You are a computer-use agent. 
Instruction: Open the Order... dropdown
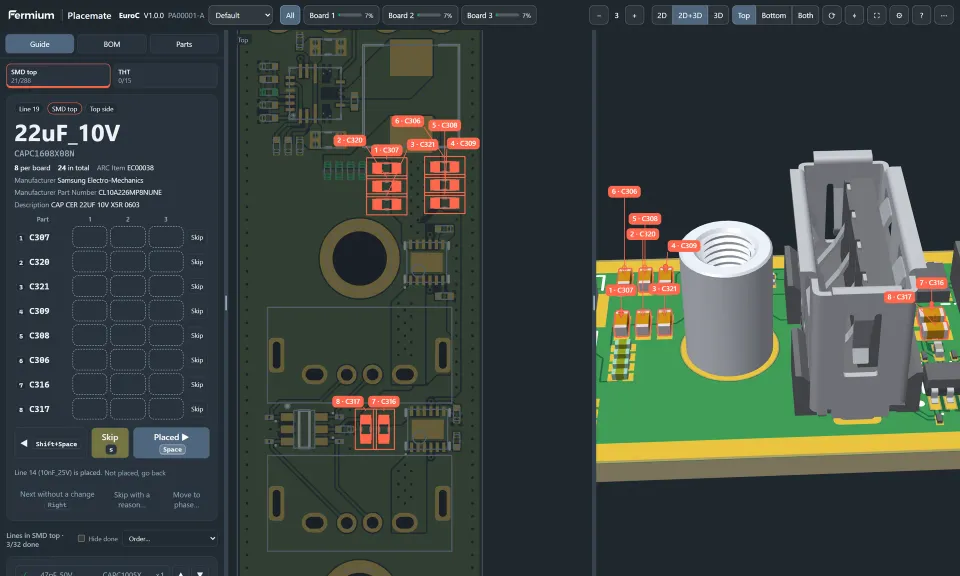coord(170,539)
